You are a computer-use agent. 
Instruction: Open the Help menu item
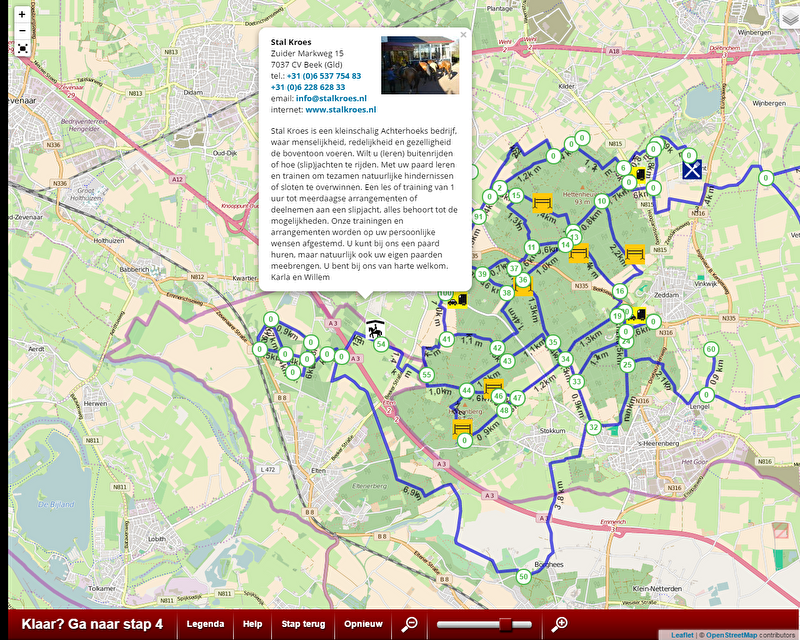click(252, 624)
